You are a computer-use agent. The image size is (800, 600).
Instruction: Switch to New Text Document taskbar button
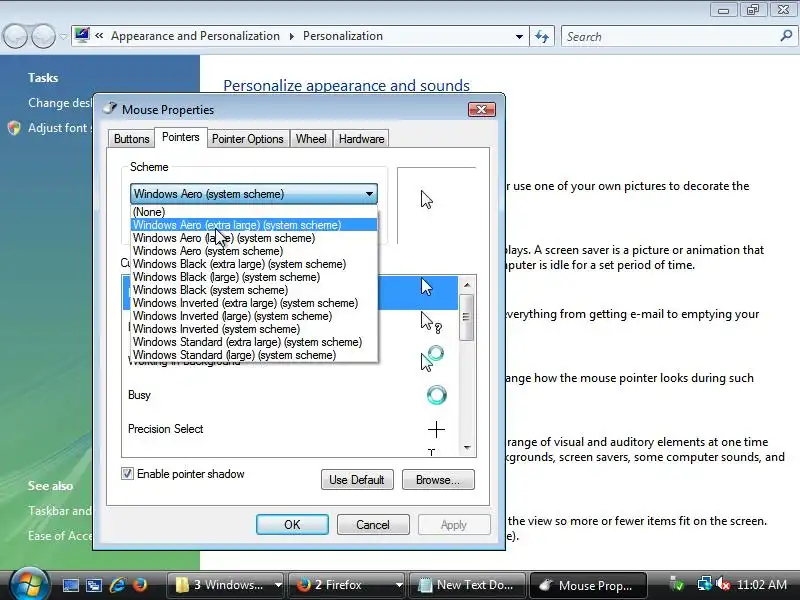pyautogui.click(x=468, y=585)
